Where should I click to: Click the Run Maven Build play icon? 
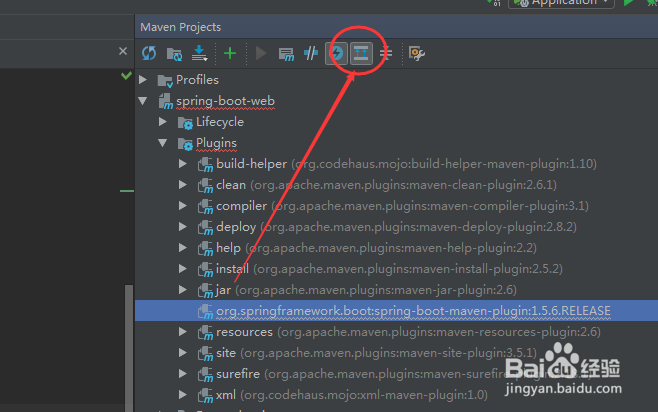click(x=261, y=53)
